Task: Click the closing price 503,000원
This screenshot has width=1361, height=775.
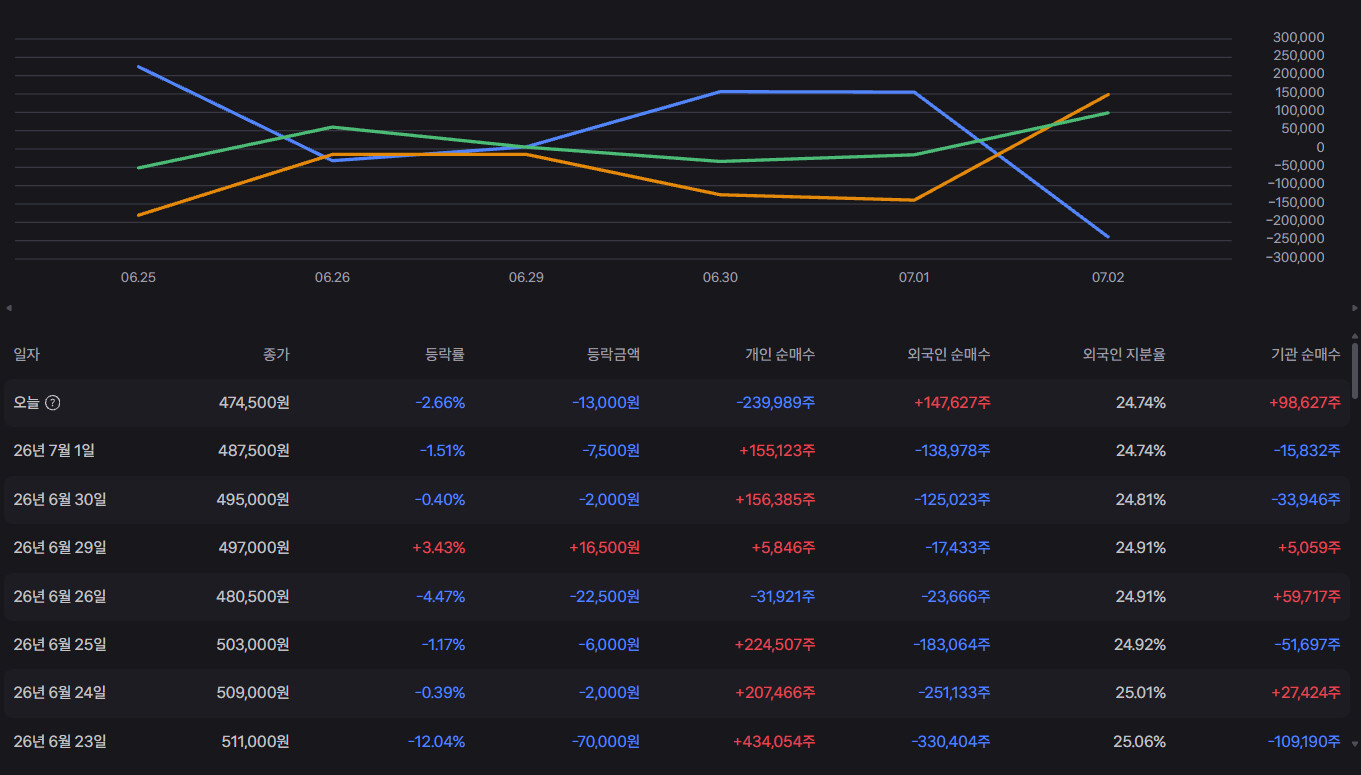Action: [x=253, y=645]
